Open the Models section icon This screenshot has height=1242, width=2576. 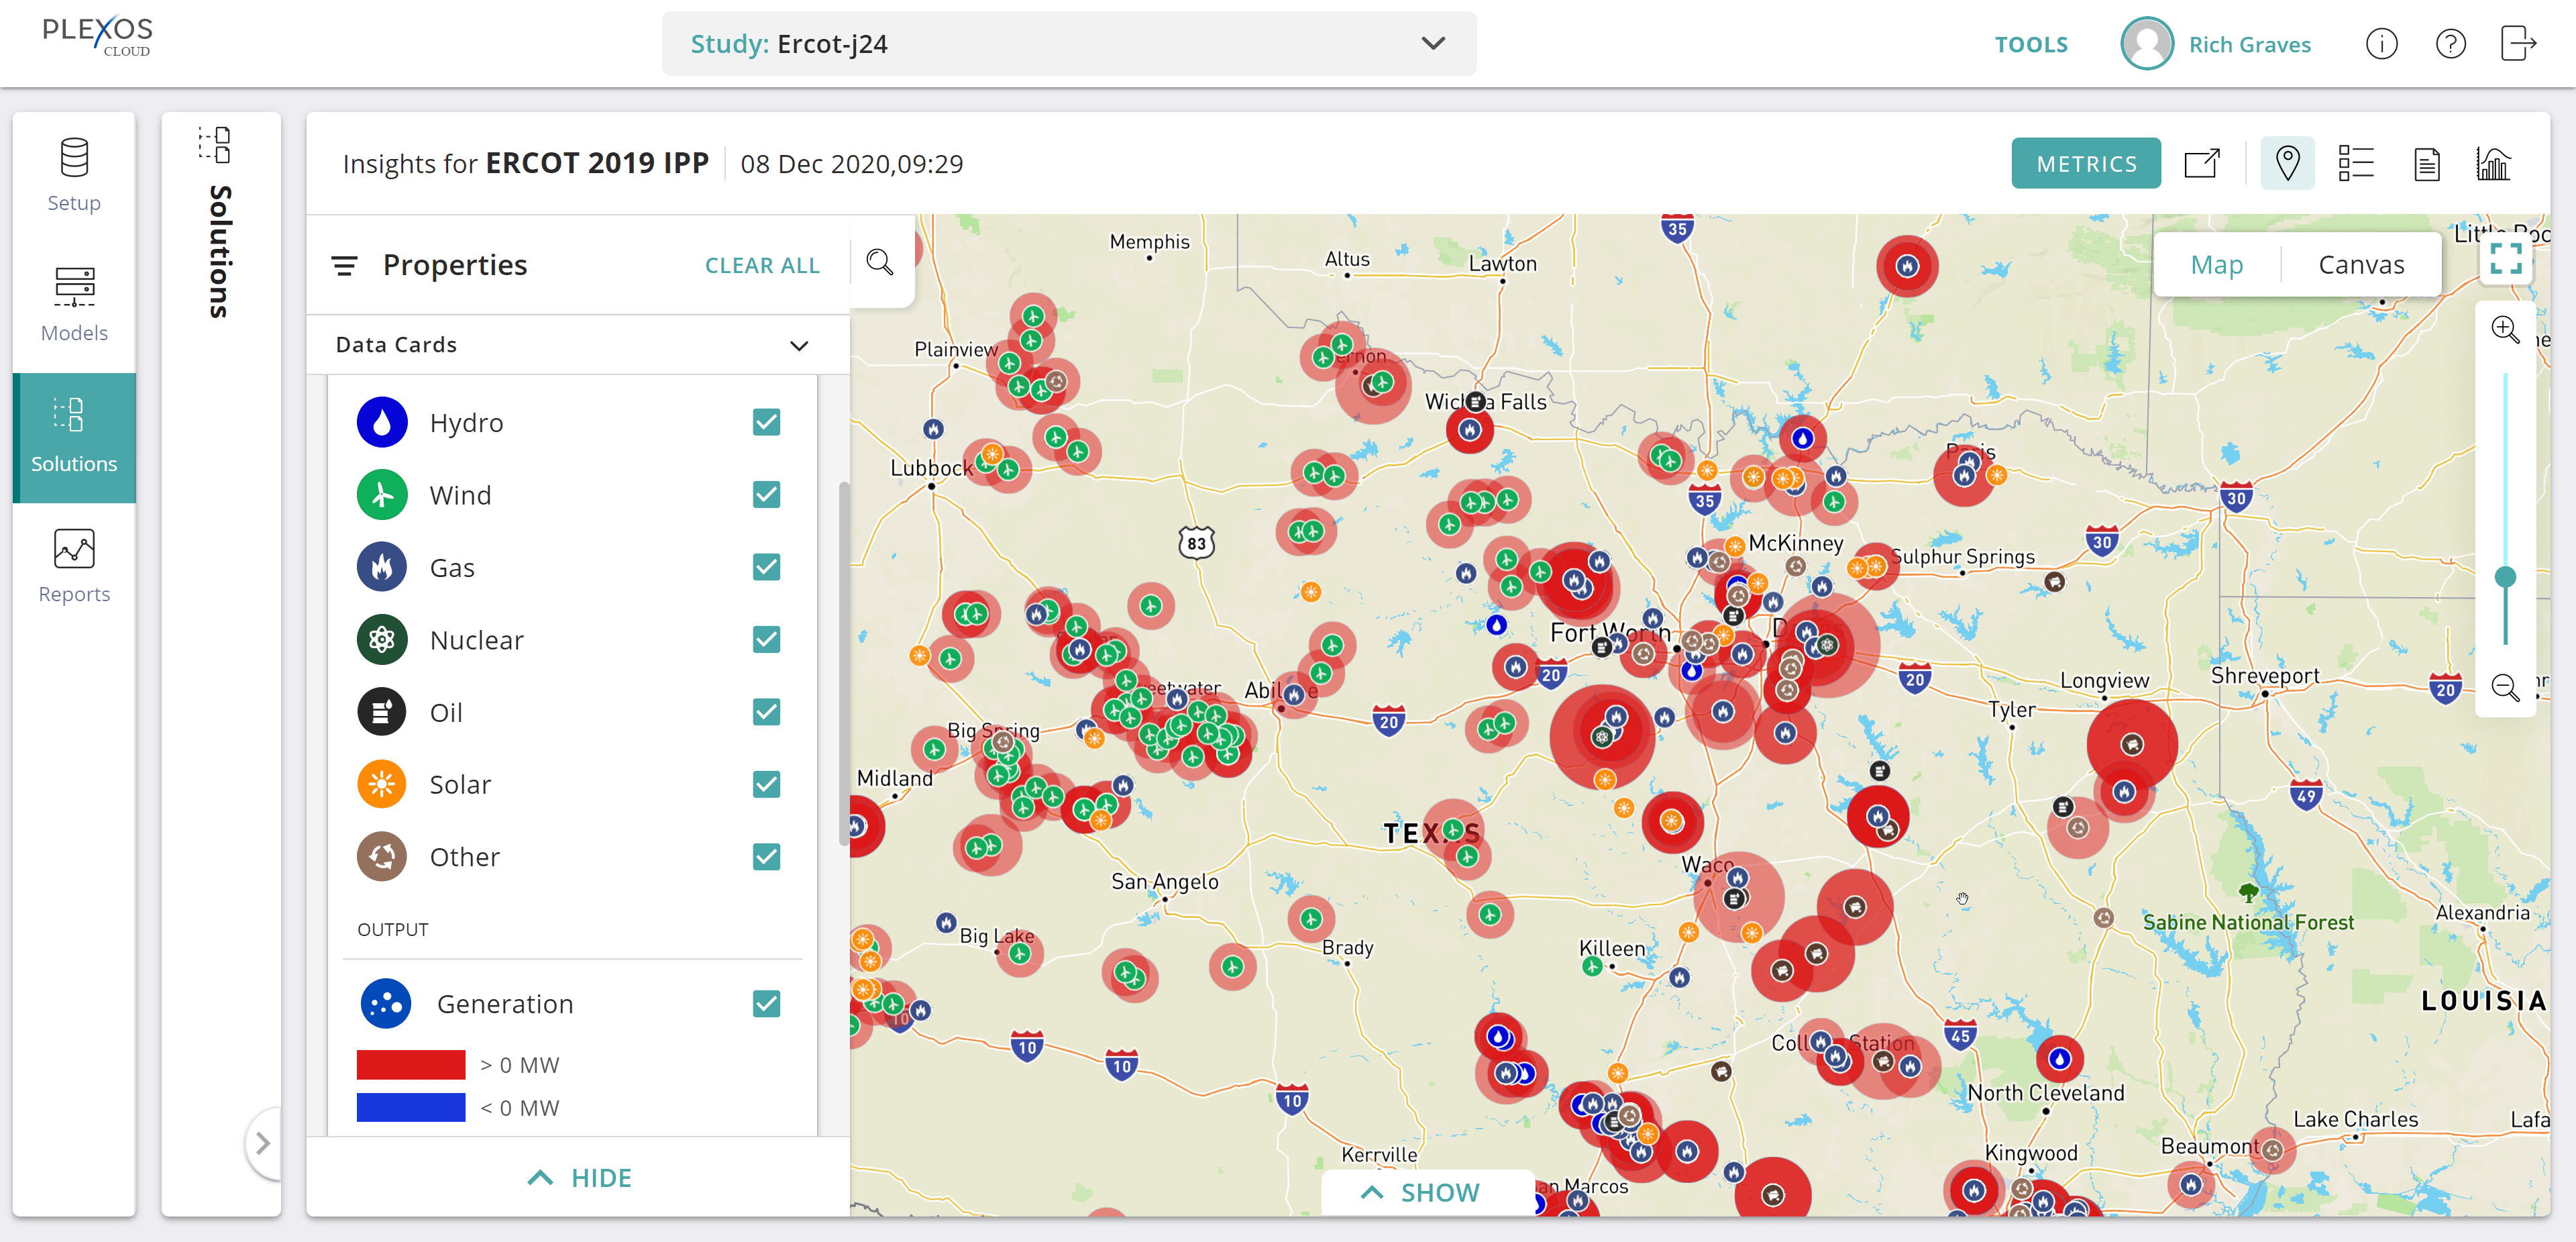[x=74, y=286]
